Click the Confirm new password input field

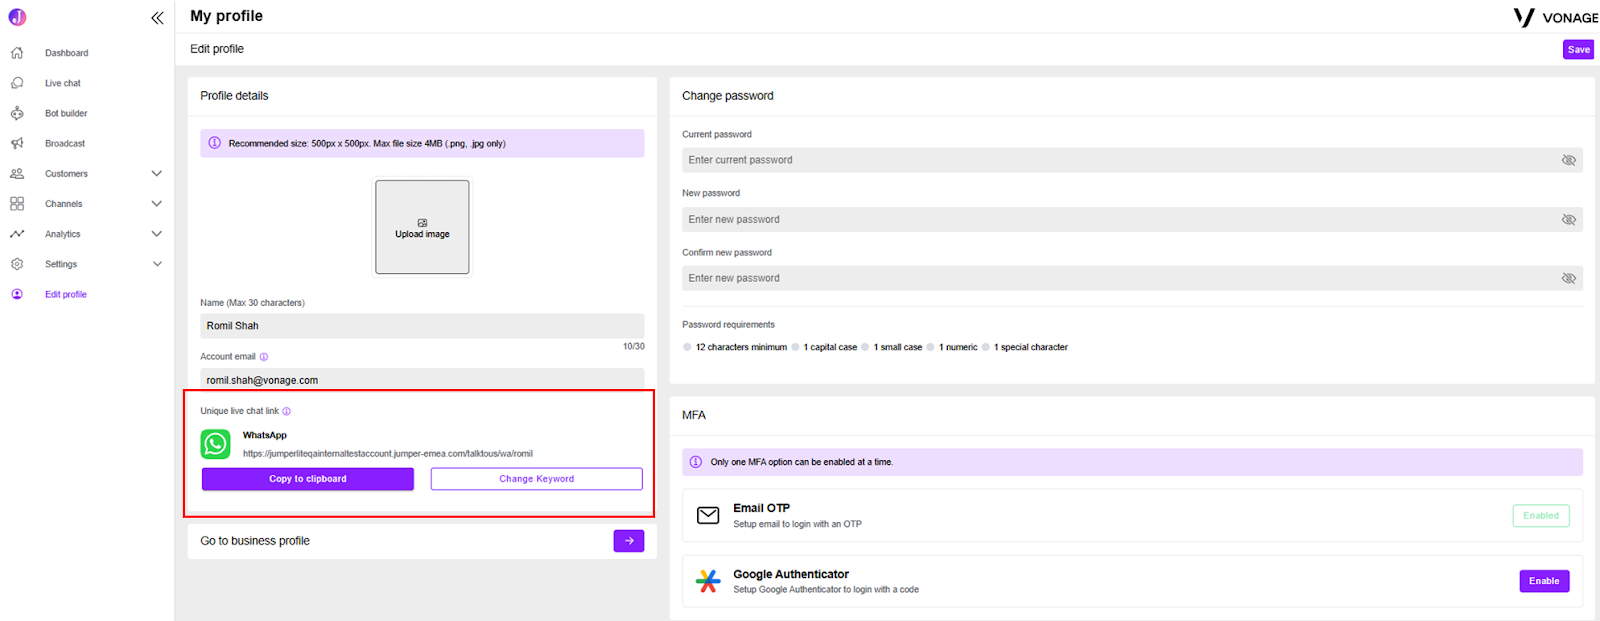point(1132,278)
